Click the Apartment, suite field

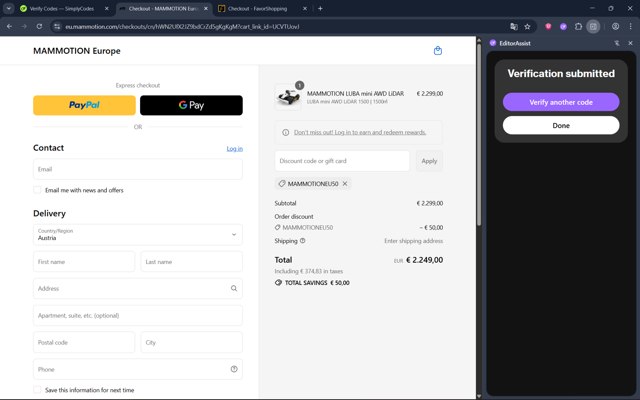tap(138, 316)
